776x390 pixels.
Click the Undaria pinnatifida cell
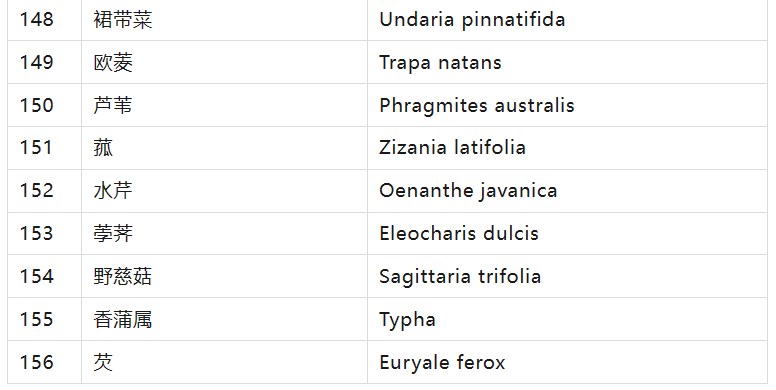[567, 19]
